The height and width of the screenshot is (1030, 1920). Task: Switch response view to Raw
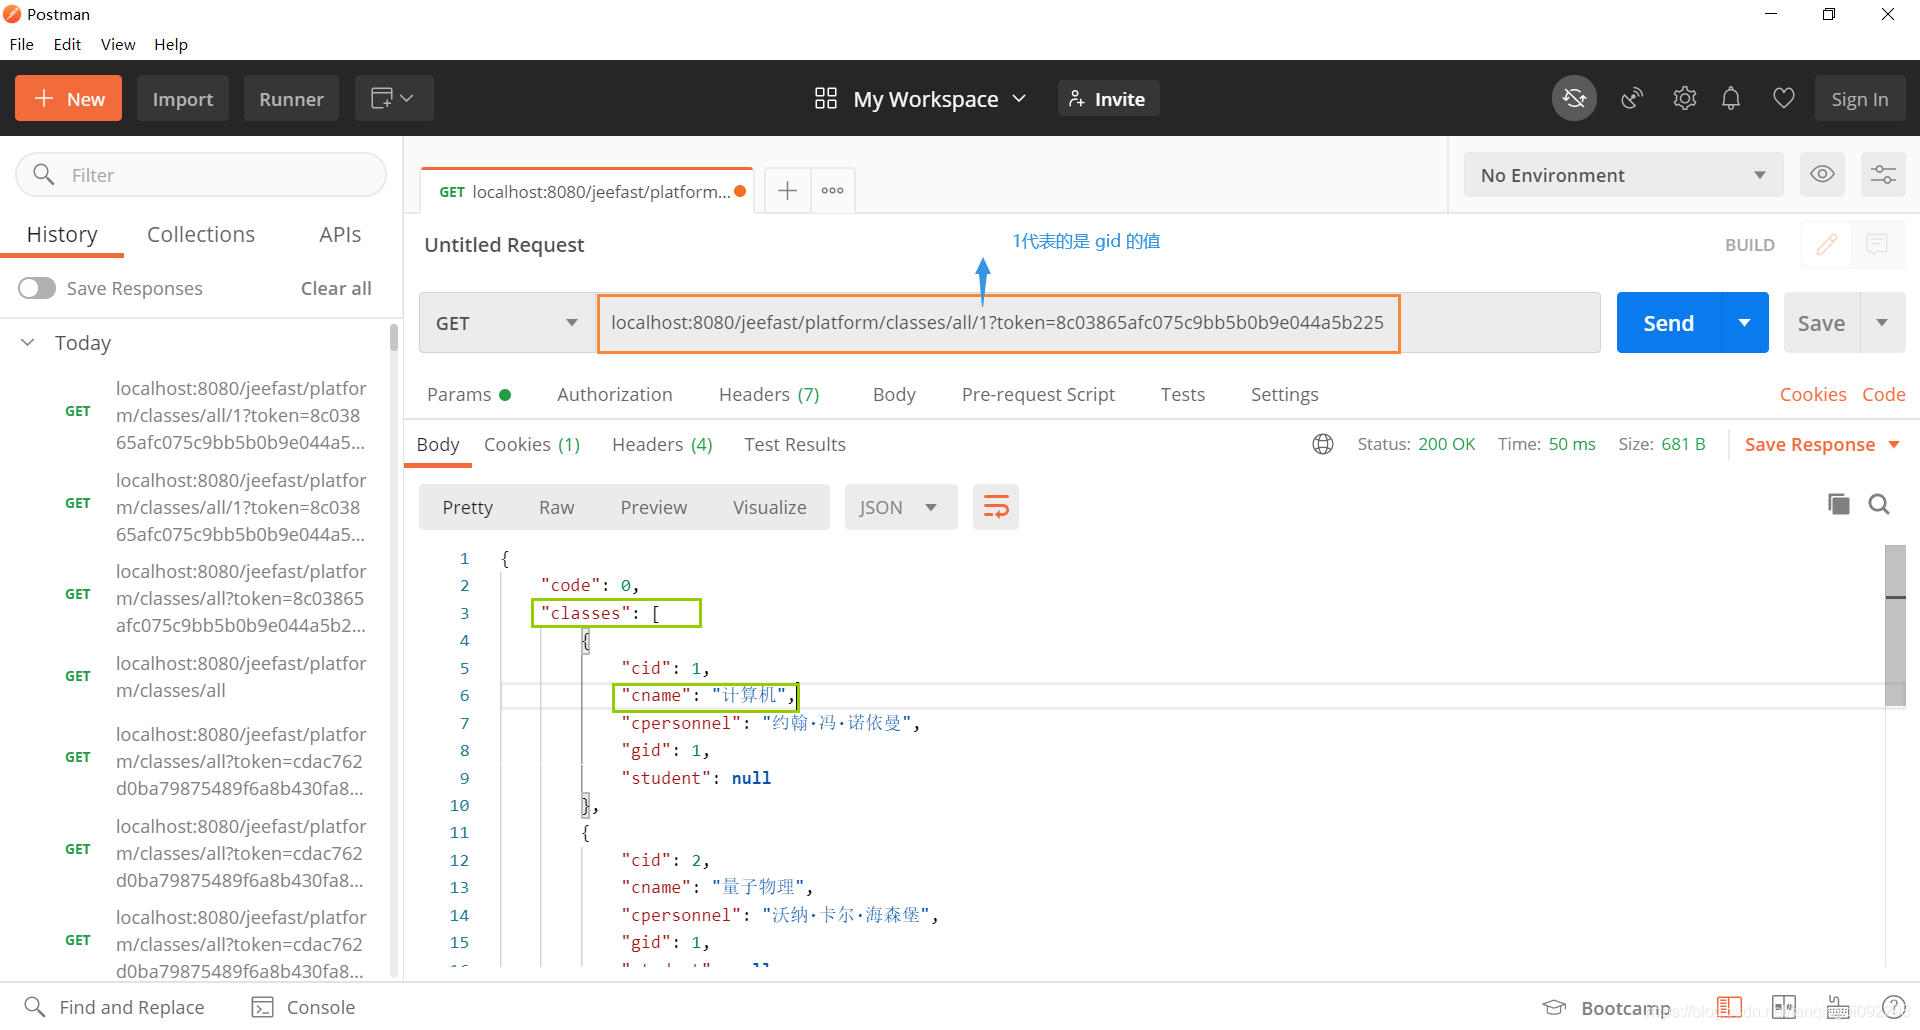tap(556, 507)
